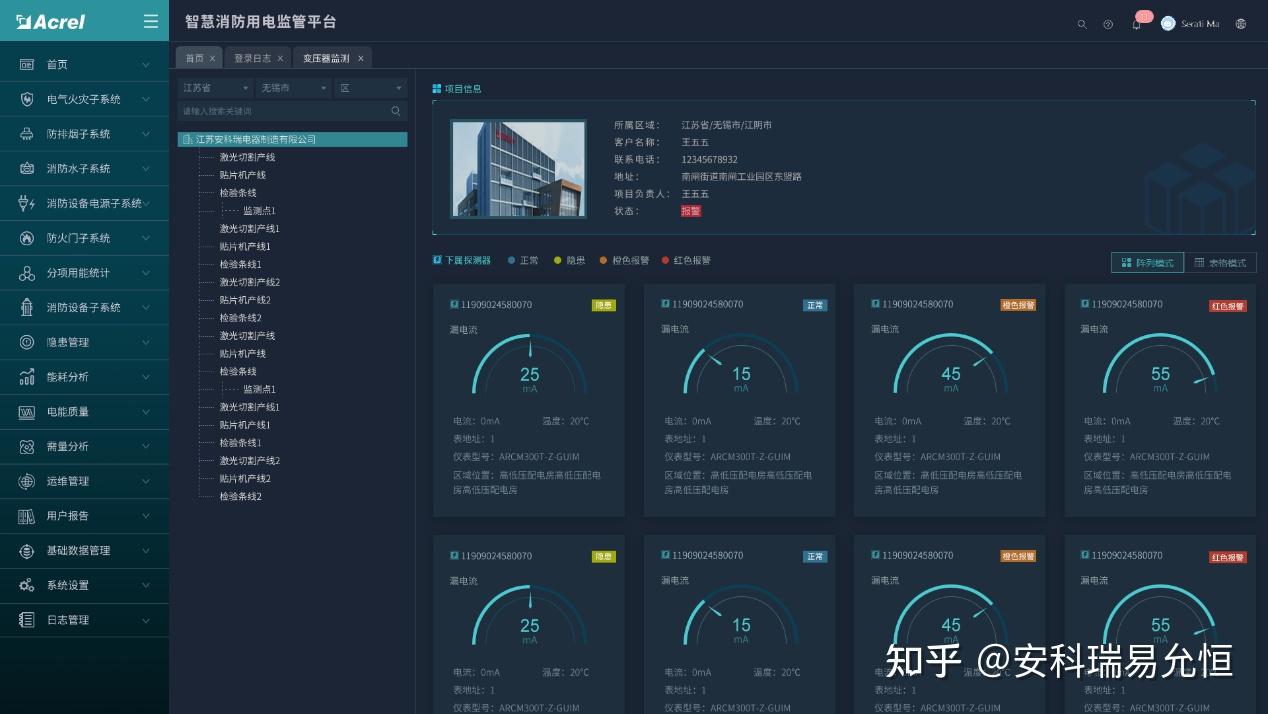Viewport: 1268px width, 714px height.
Task: Click the Acrel logo
Action: (51, 21)
